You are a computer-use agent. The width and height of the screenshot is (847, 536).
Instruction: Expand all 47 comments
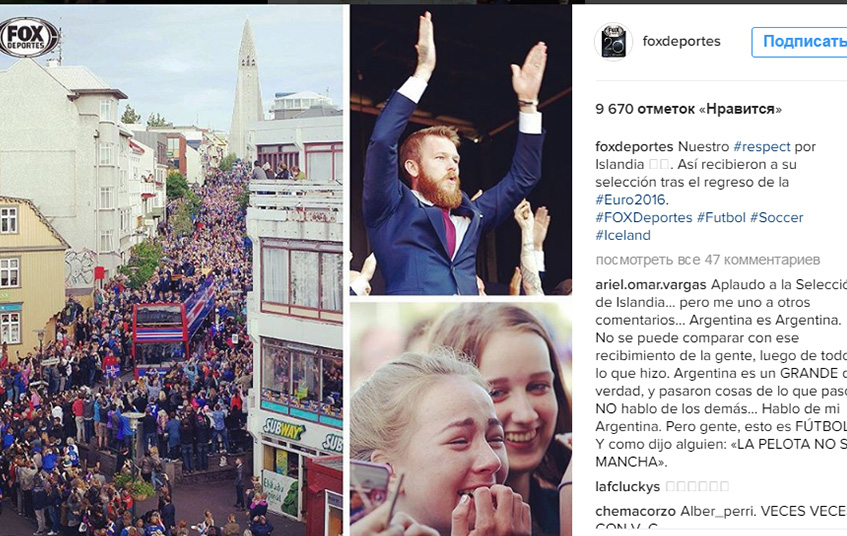[708, 260]
